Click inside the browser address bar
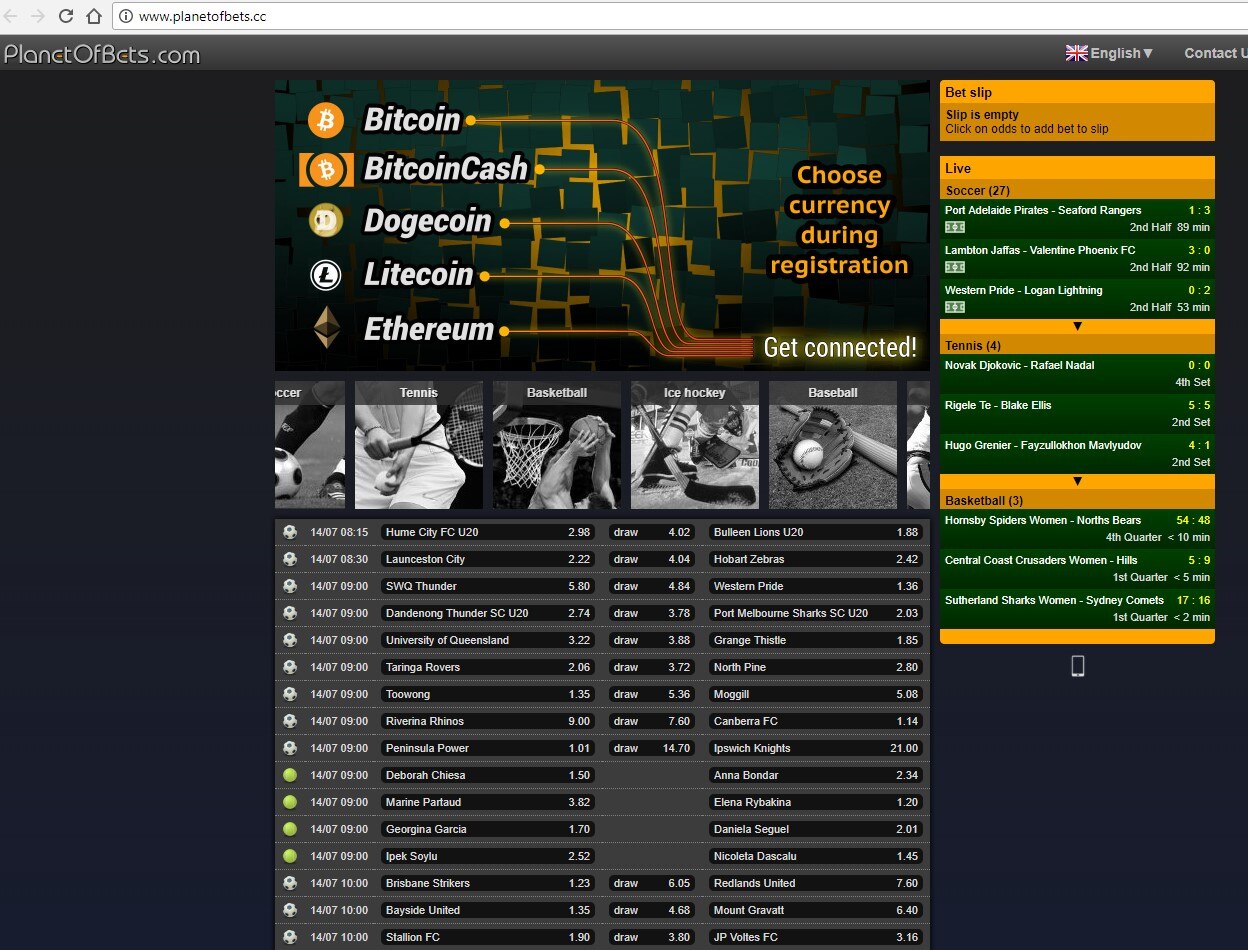Viewport: 1248px width, 950px height. coord(300,16)
